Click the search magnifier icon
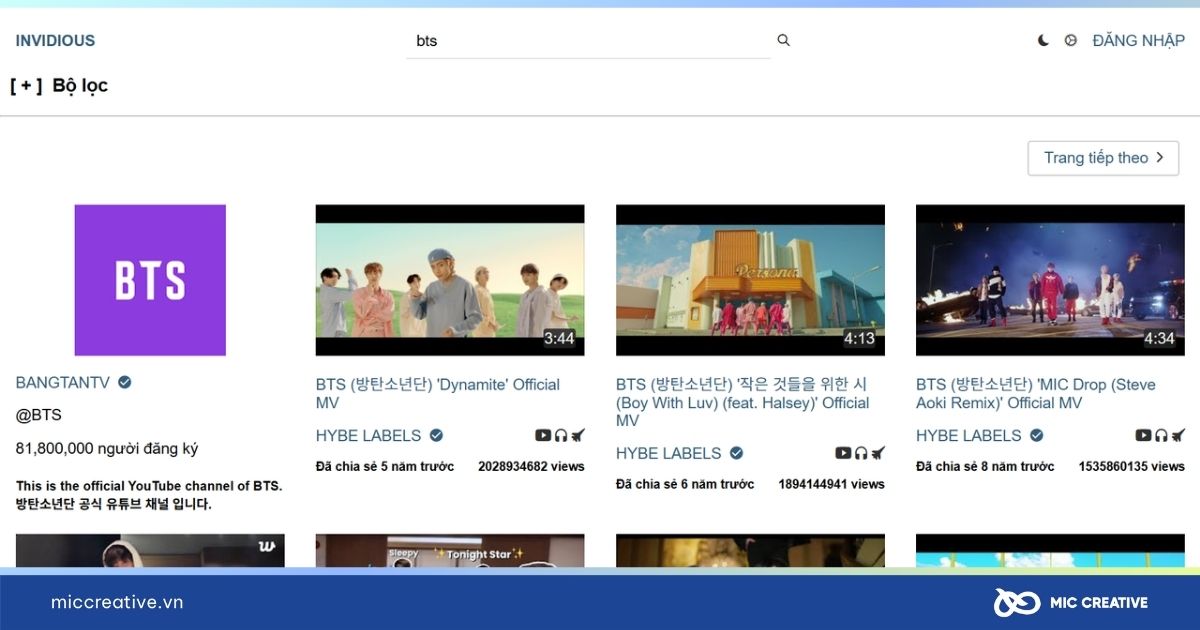Image resolution: width=1200 pixels, height=630 pixels. [783, 39]
